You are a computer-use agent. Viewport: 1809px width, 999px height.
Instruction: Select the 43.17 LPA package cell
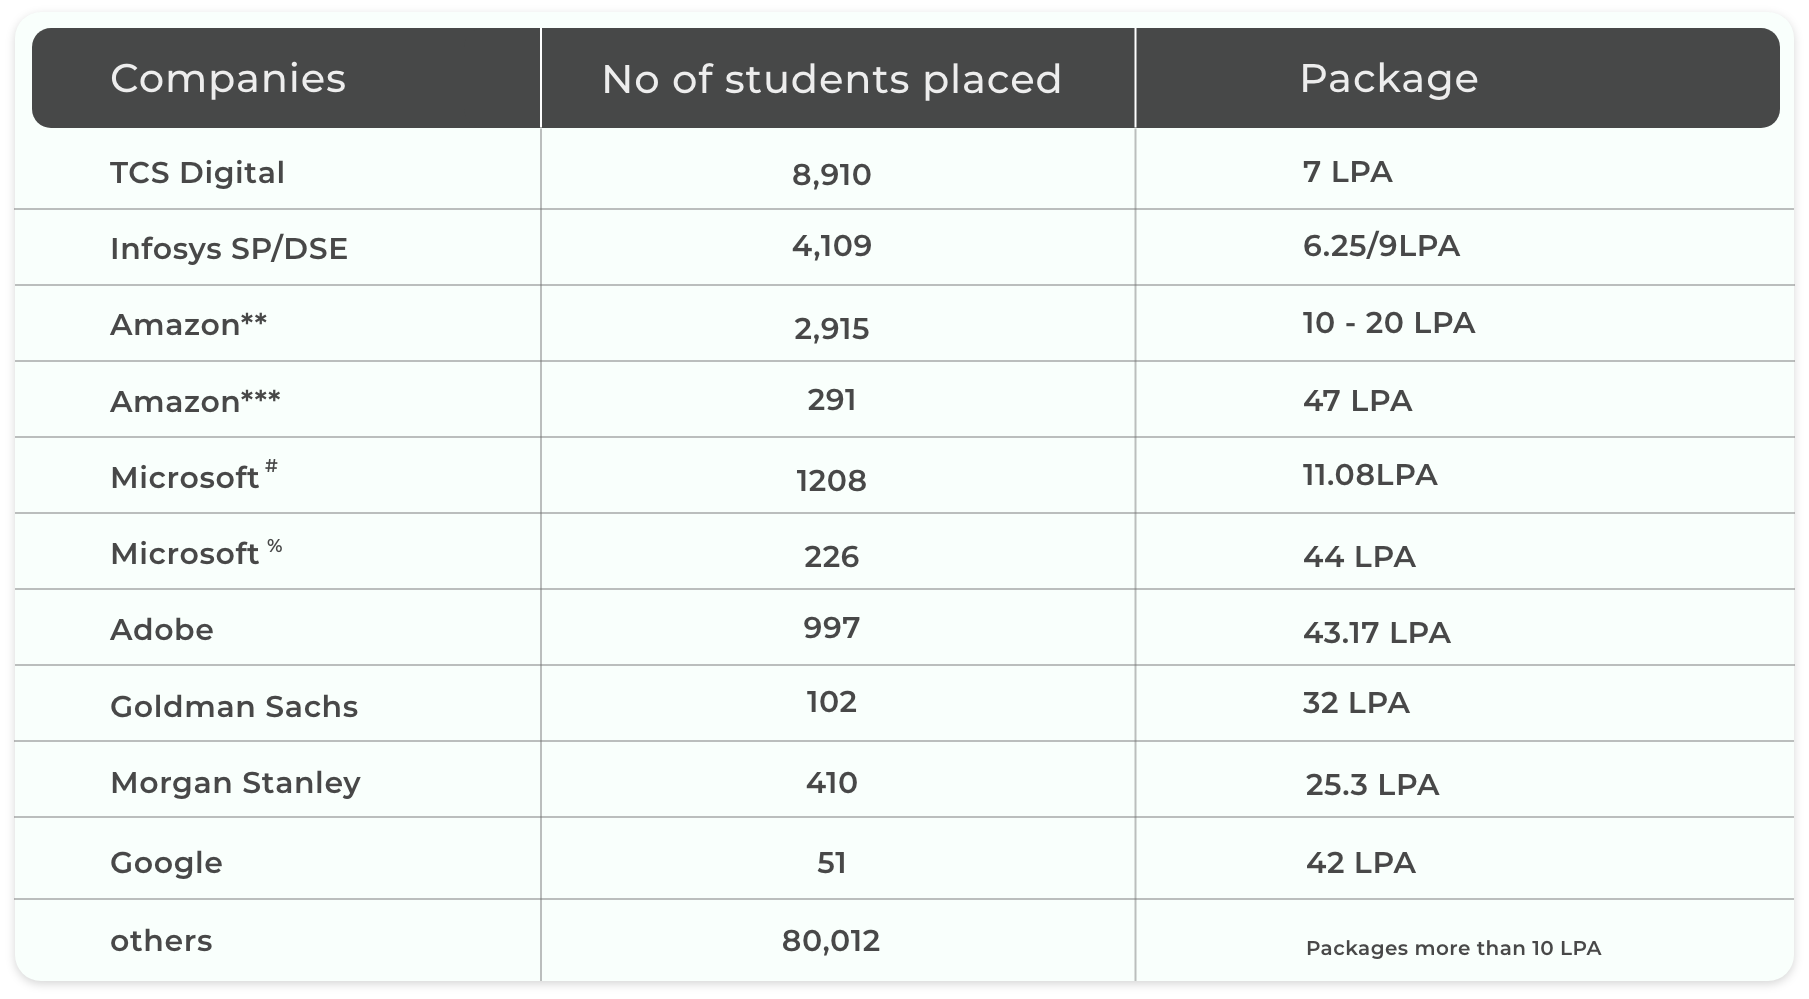(1376, 633)
